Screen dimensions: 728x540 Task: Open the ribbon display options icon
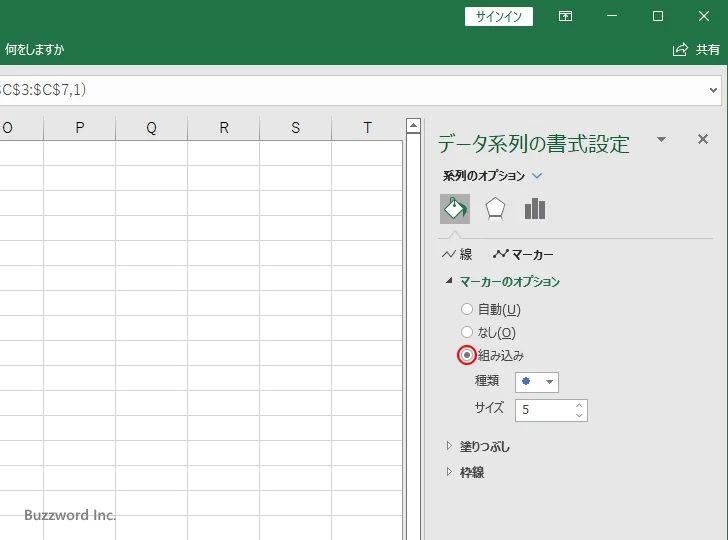565,16
